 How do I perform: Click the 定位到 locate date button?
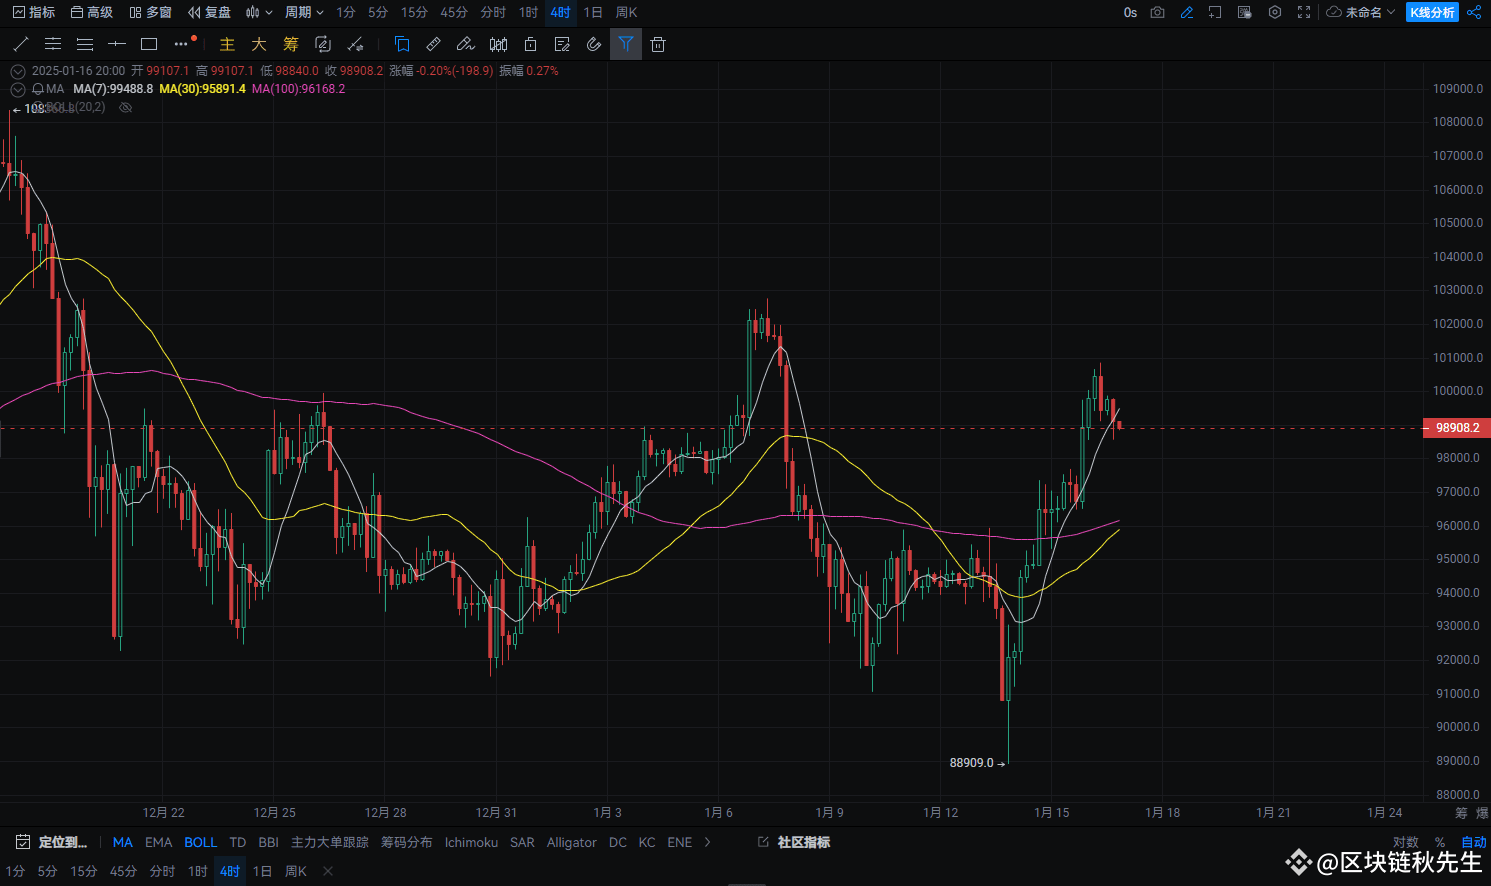[52, 842]
